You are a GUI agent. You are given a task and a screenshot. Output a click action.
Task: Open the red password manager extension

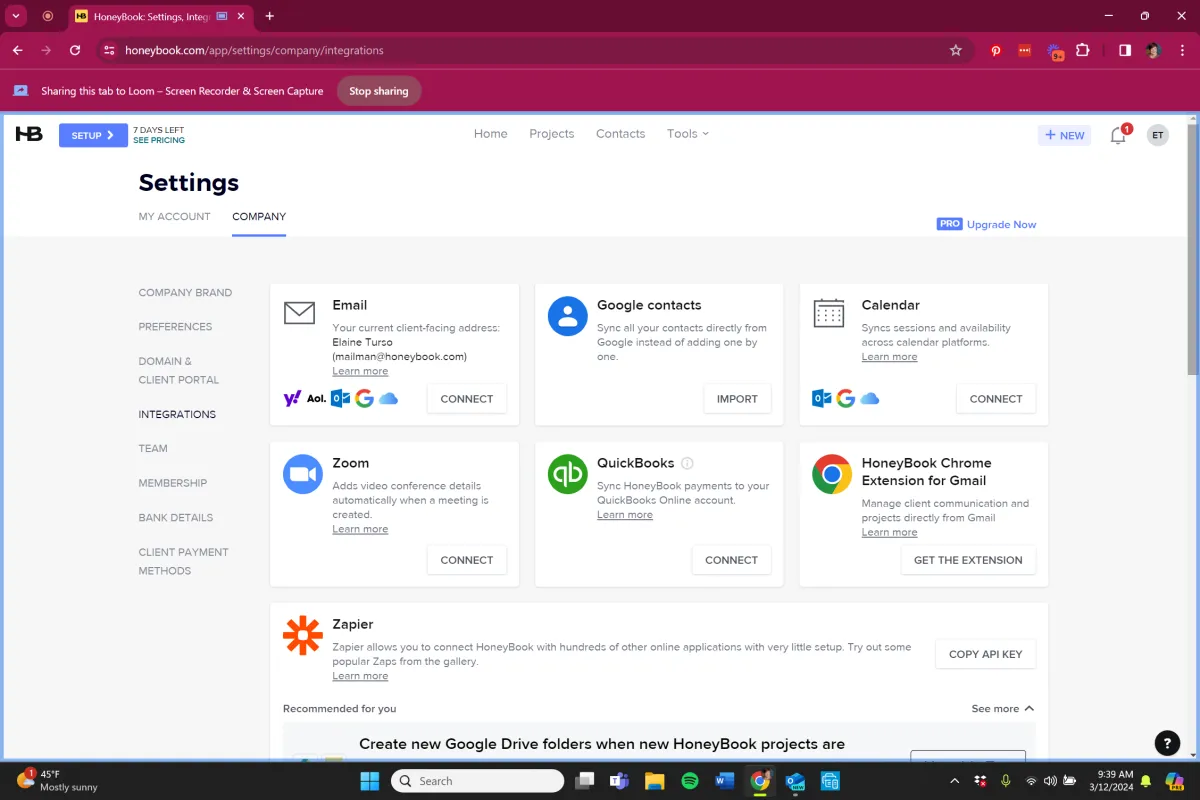(1025, 50)
